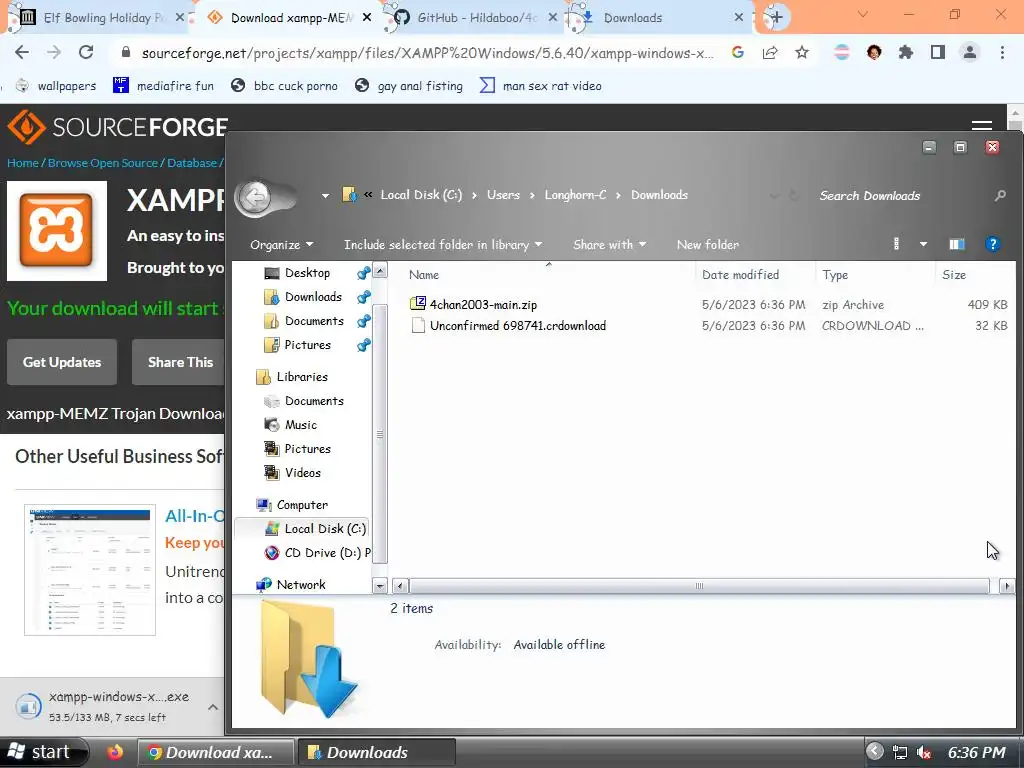1024x768 pixels.
Task: Change your view icon in Explorer
Action: click(897, 244)
